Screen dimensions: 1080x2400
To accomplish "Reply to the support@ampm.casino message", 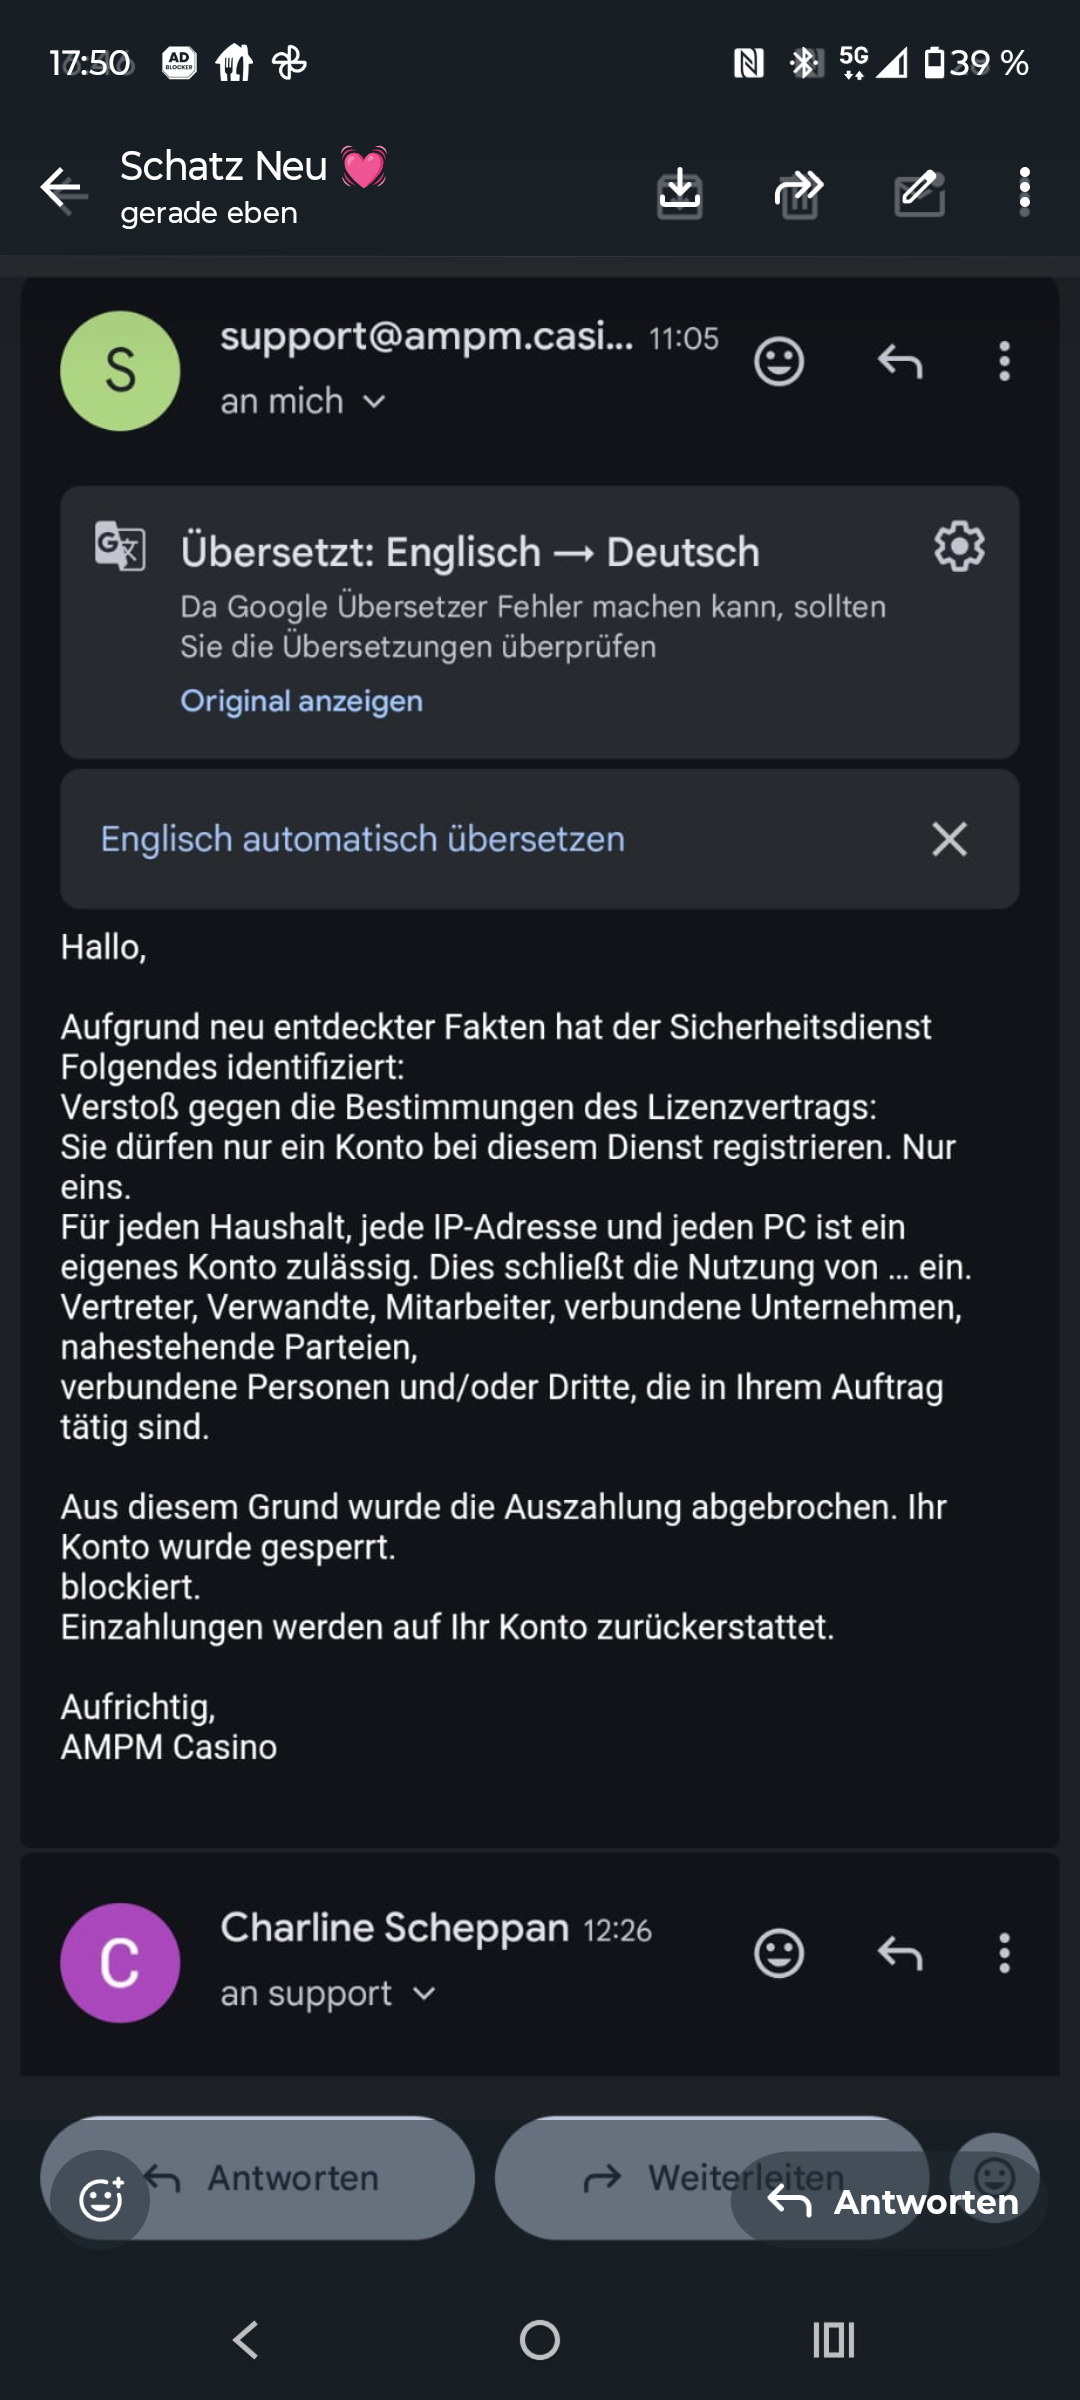I will (899, 361).
